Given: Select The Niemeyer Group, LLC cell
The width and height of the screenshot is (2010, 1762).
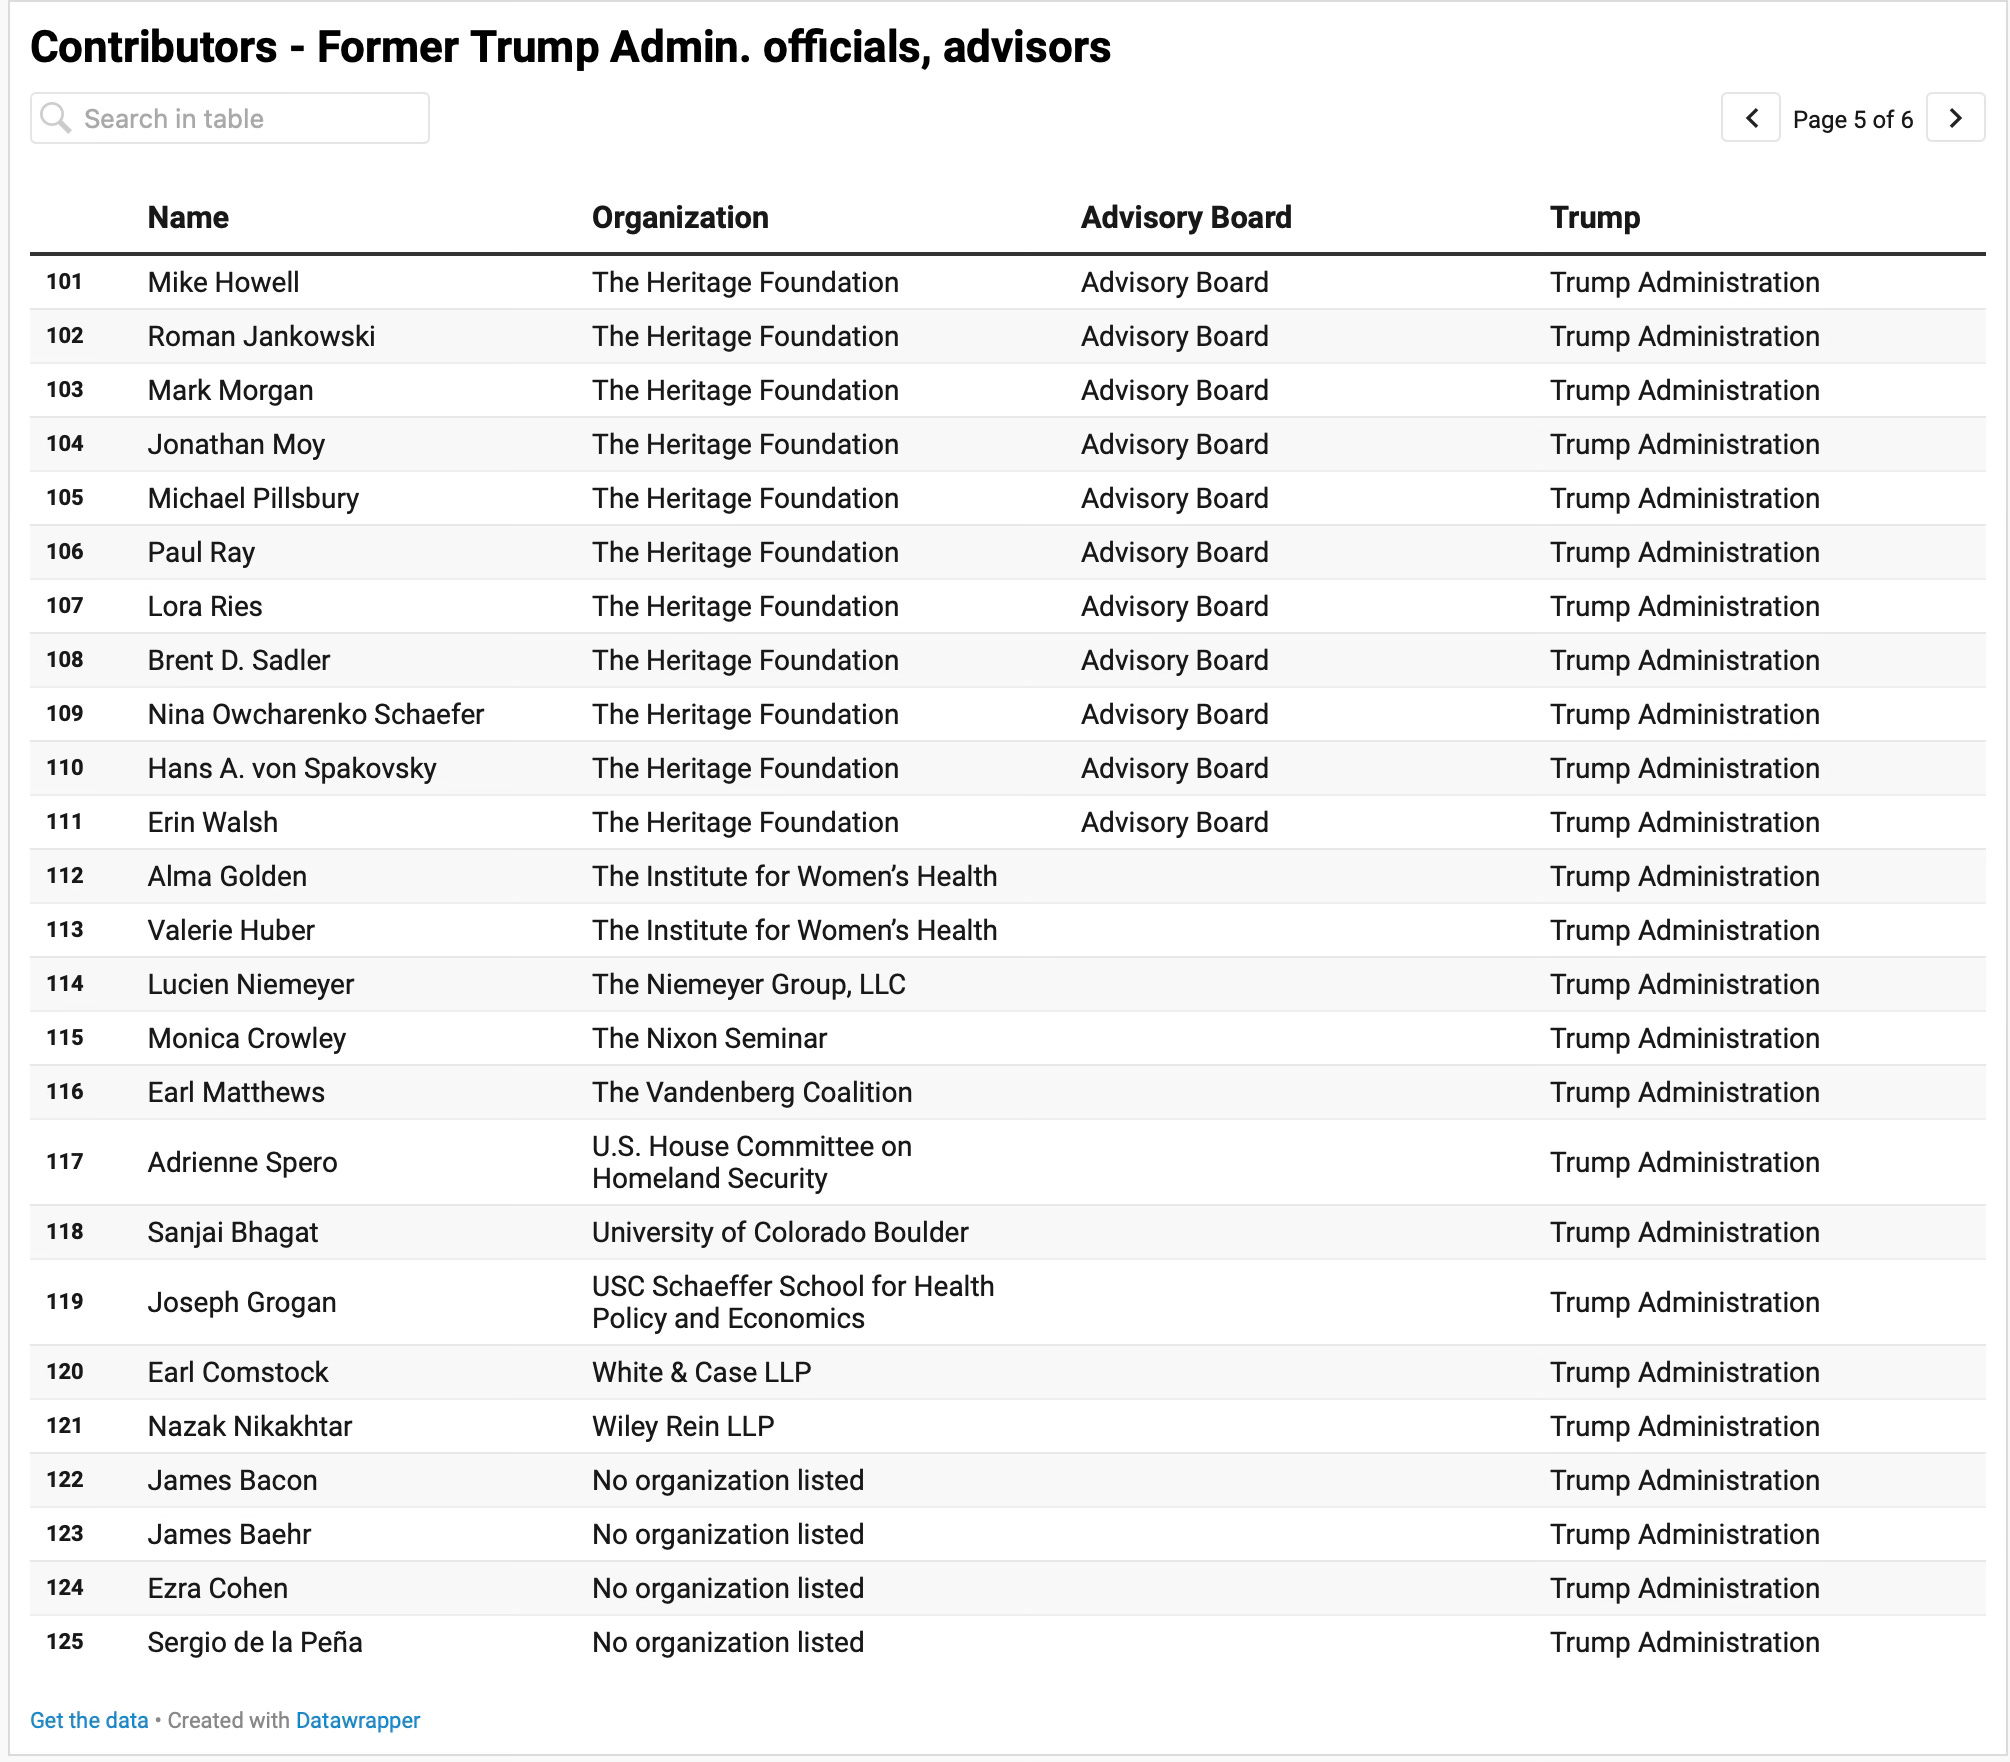Looking at the screenshot, I should (x=749, y=984).
